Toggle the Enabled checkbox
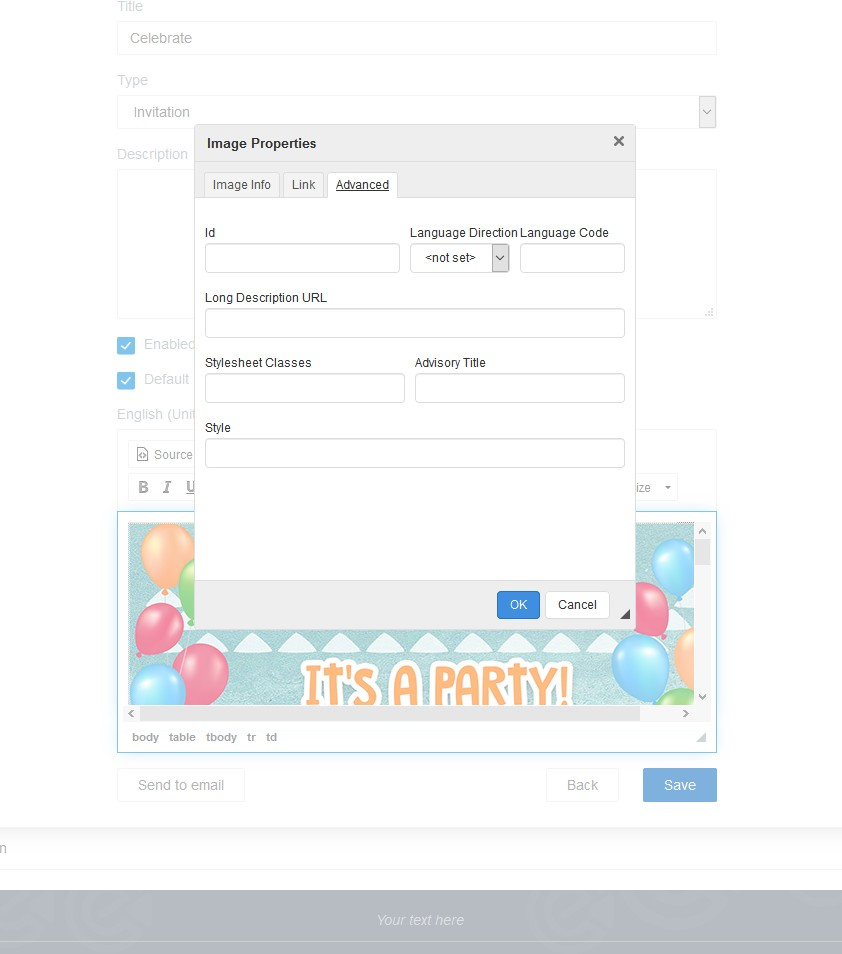 (x=126, y=345)
